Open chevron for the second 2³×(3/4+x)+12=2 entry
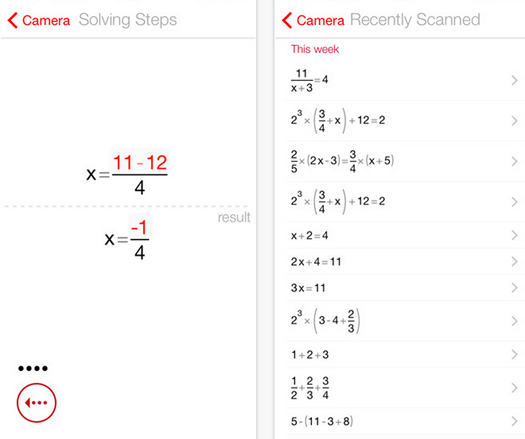This screenshot has height=439, width=525. pos(515,202)
